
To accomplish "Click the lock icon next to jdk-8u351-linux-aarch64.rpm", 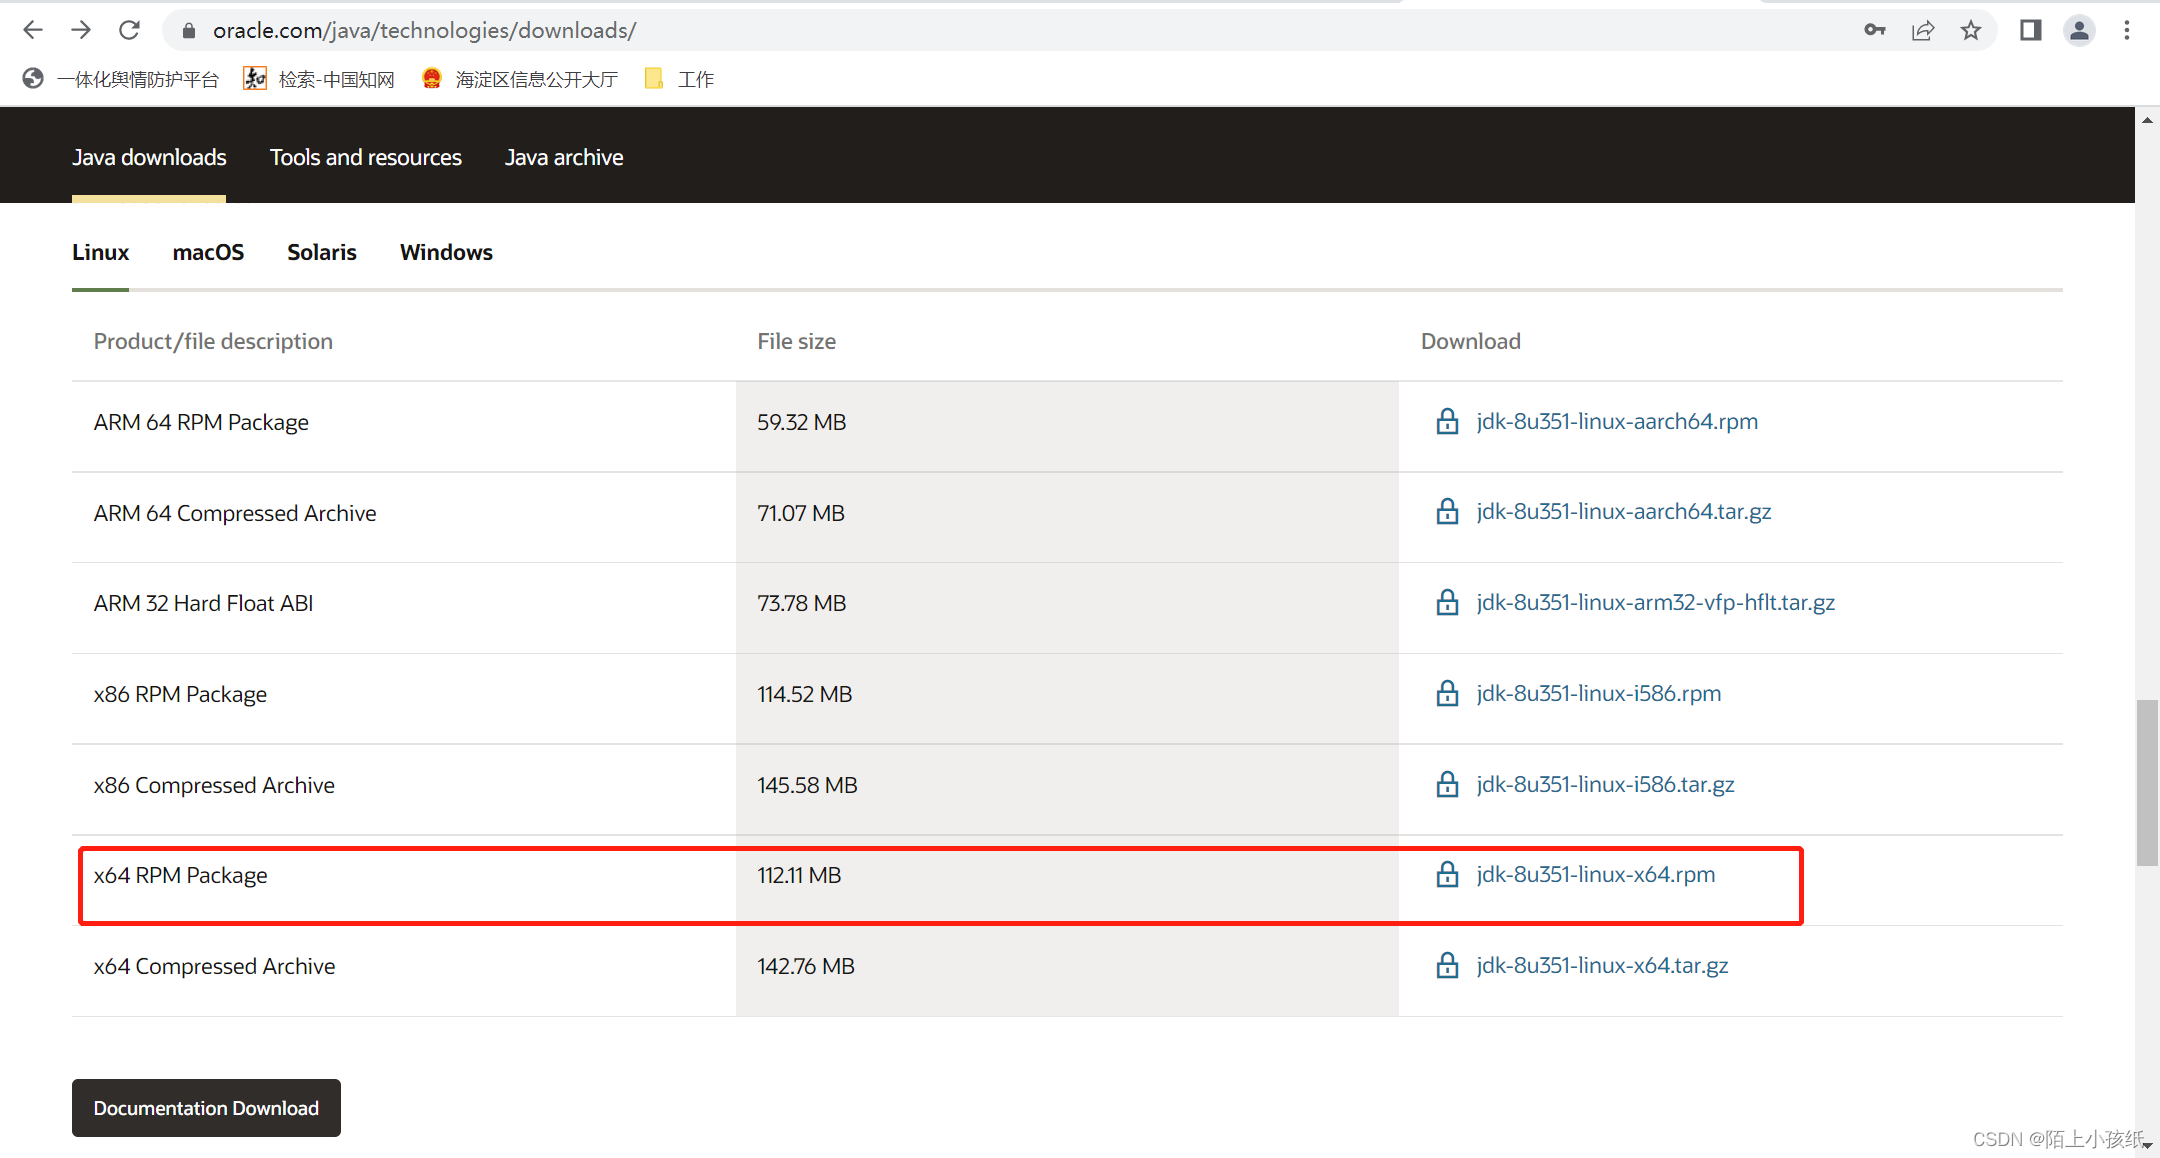I will point(1449,421).
